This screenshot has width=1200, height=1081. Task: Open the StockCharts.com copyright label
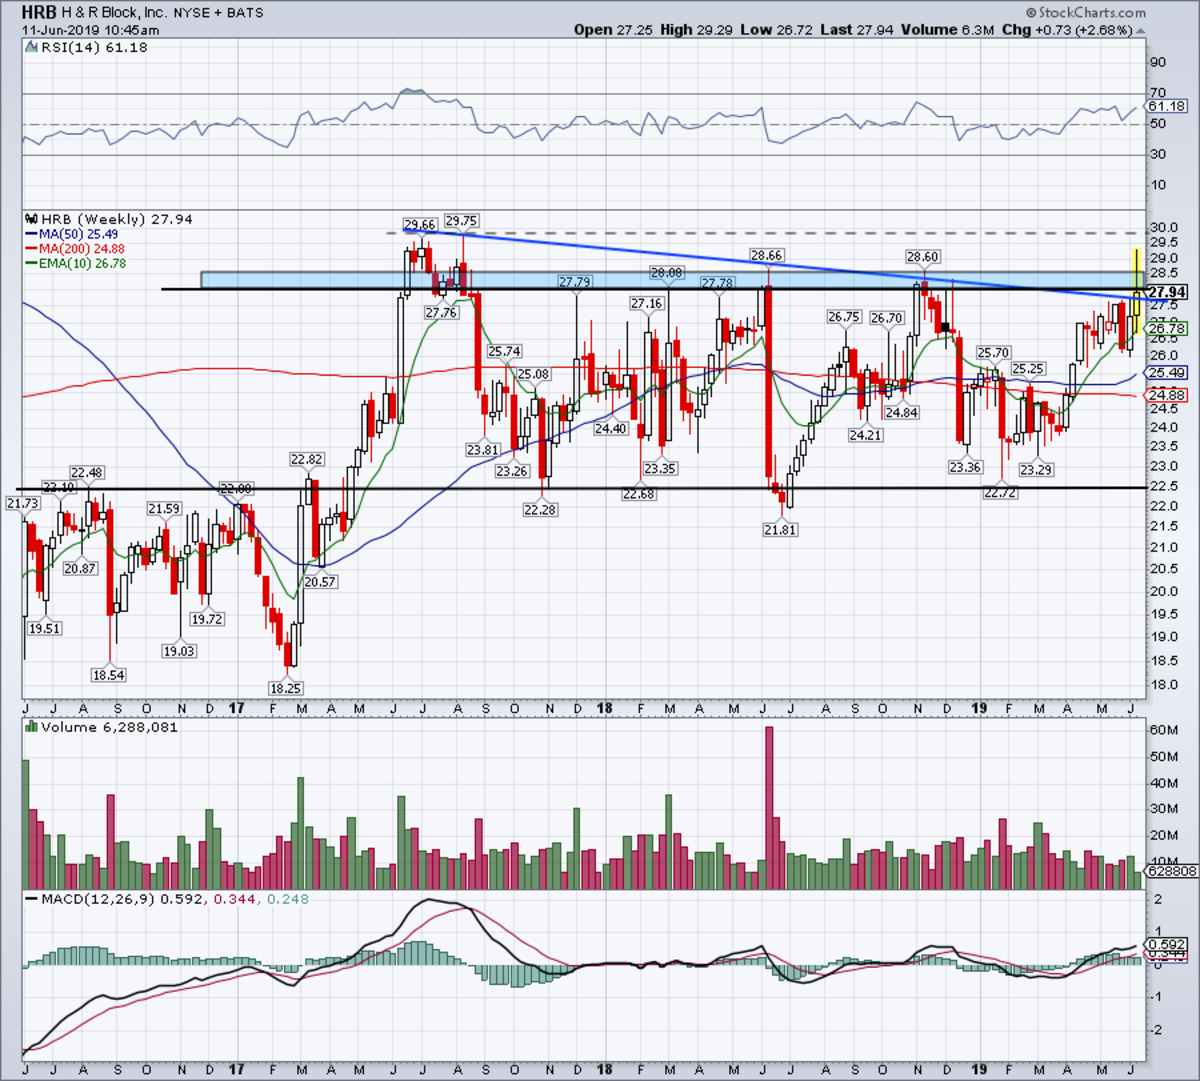(1086, 12)
